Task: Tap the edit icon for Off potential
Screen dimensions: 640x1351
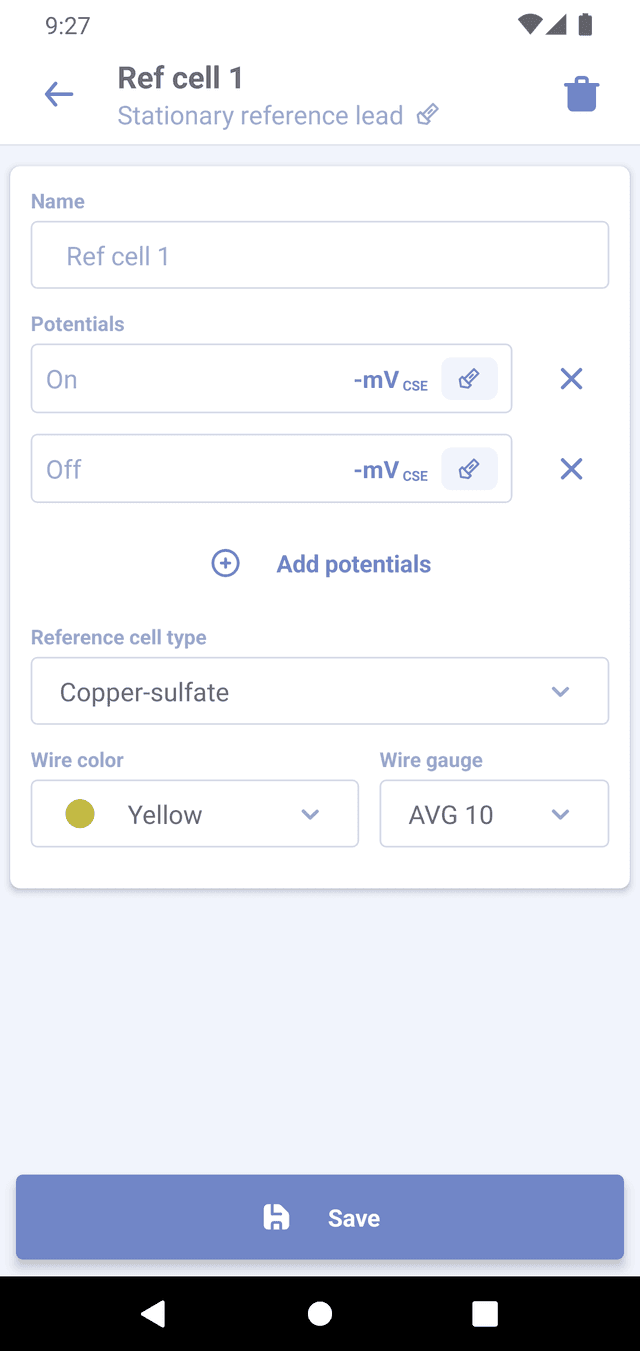Action: point(469,469)
